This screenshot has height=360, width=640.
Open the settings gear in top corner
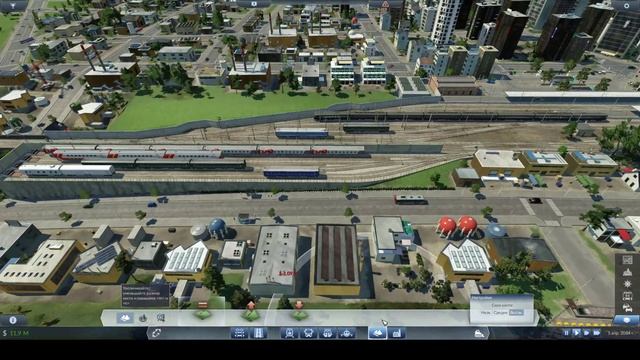(627, 6)
